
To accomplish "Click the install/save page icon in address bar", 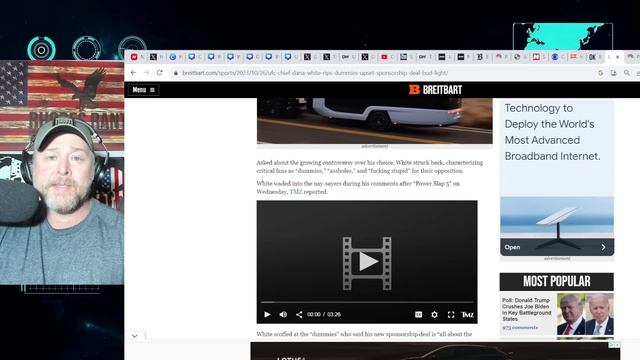I will pos(613,73).
